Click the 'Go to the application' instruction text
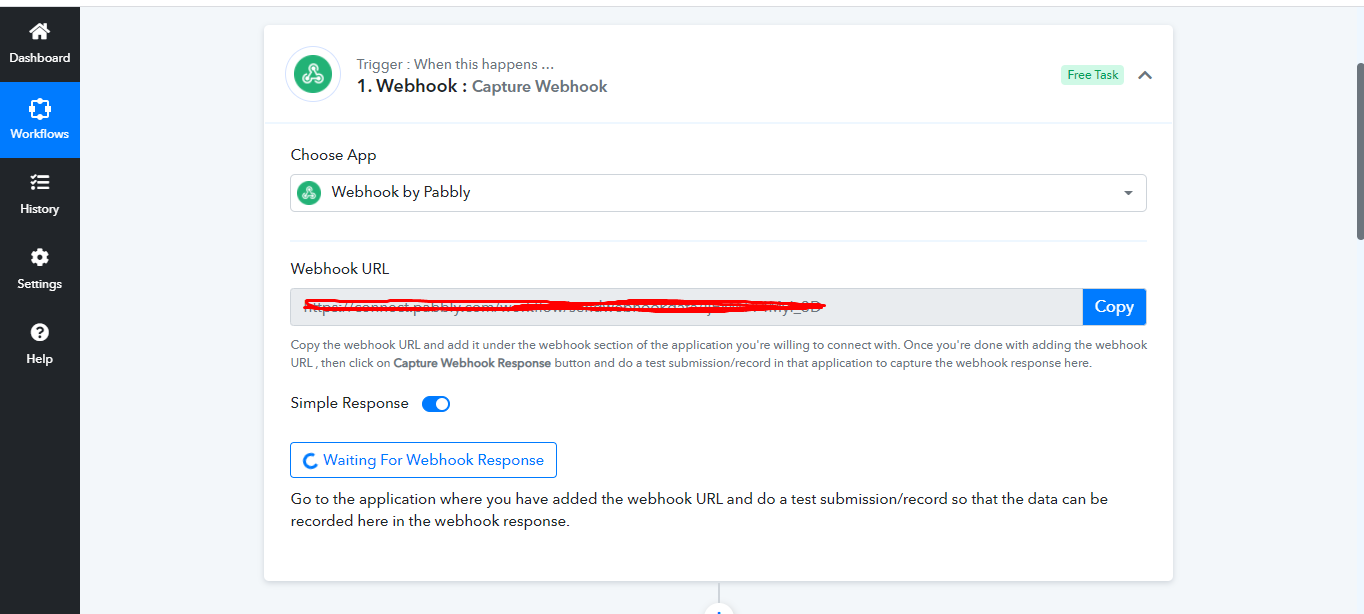The height and width of the screenshot is (614, 1364). (699, 509)
